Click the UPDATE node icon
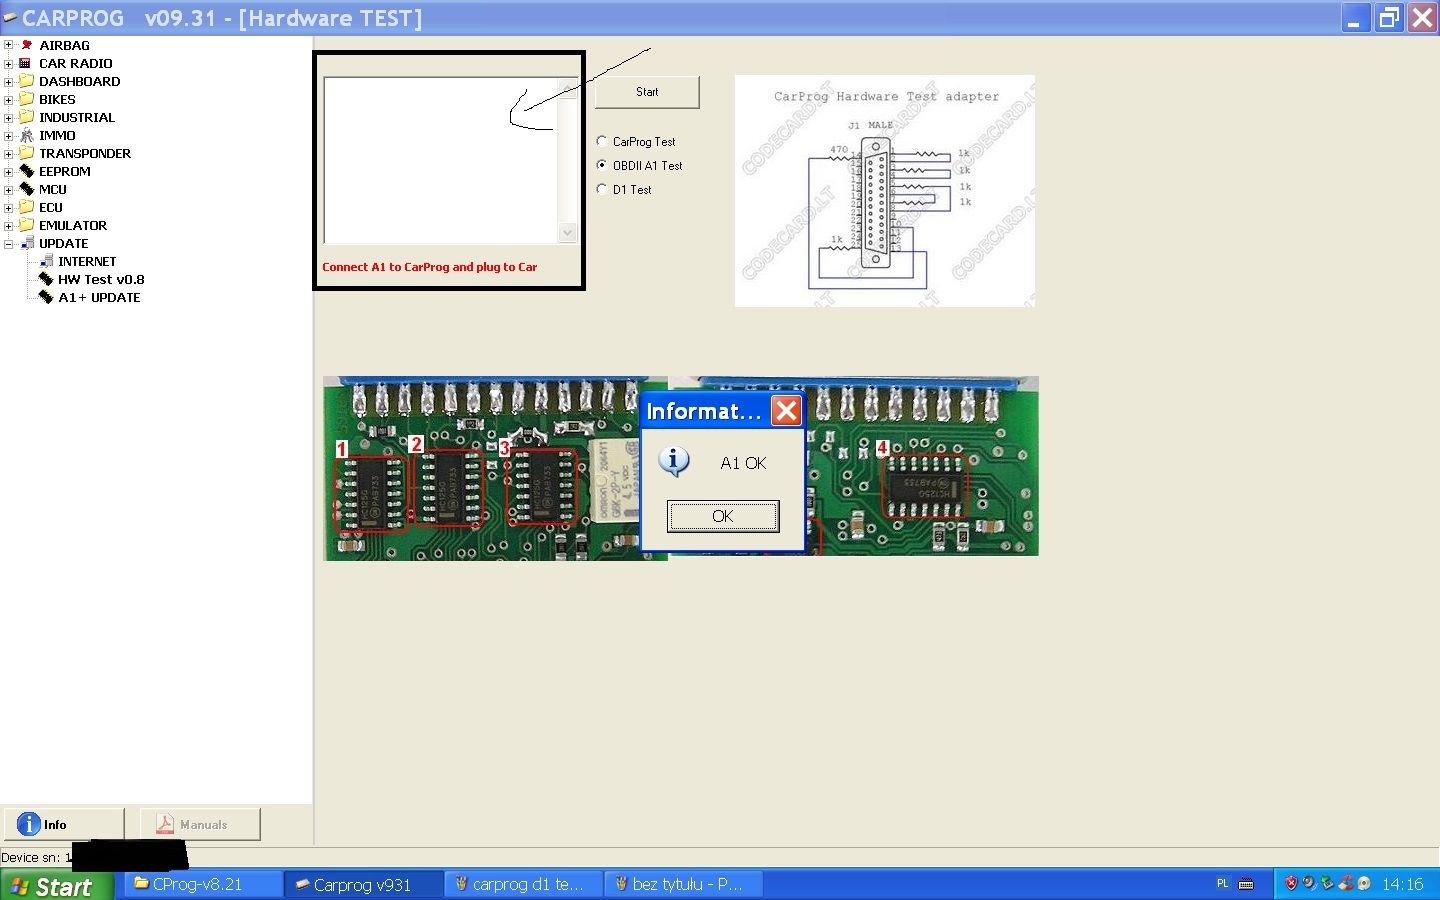The image size is (1440, 900). [27, 243]
